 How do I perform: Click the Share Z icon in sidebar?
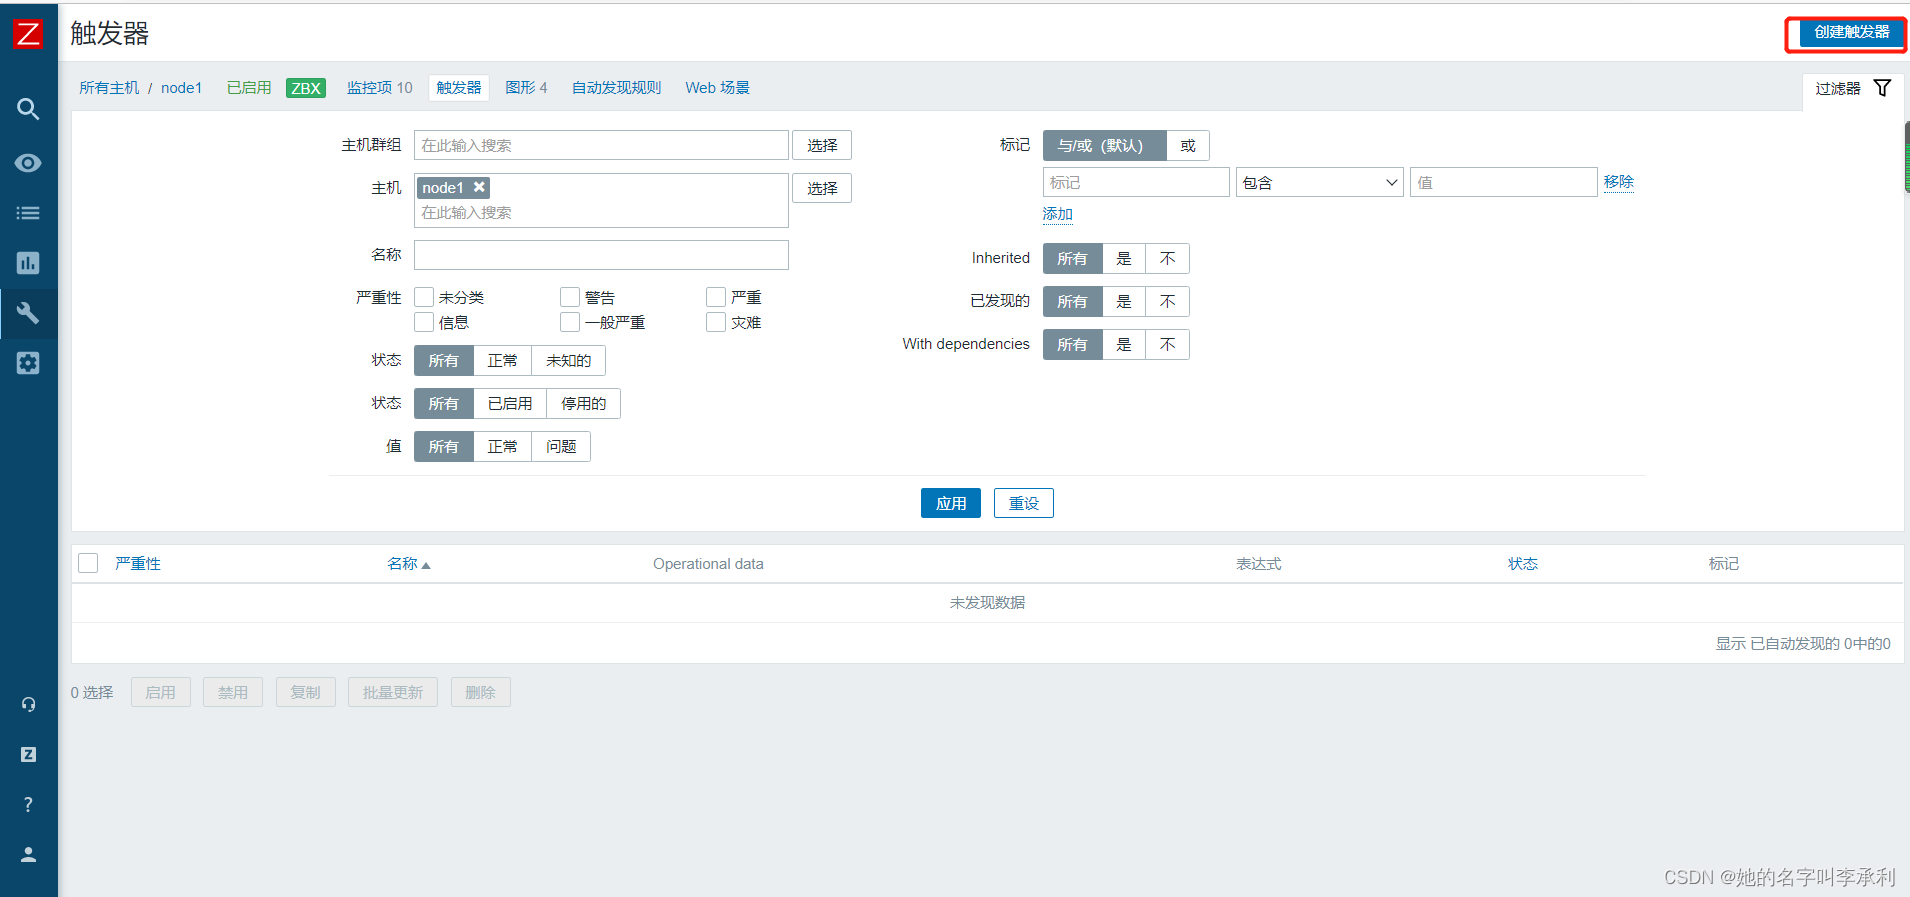pyautogui.click(x=28, y=754)
